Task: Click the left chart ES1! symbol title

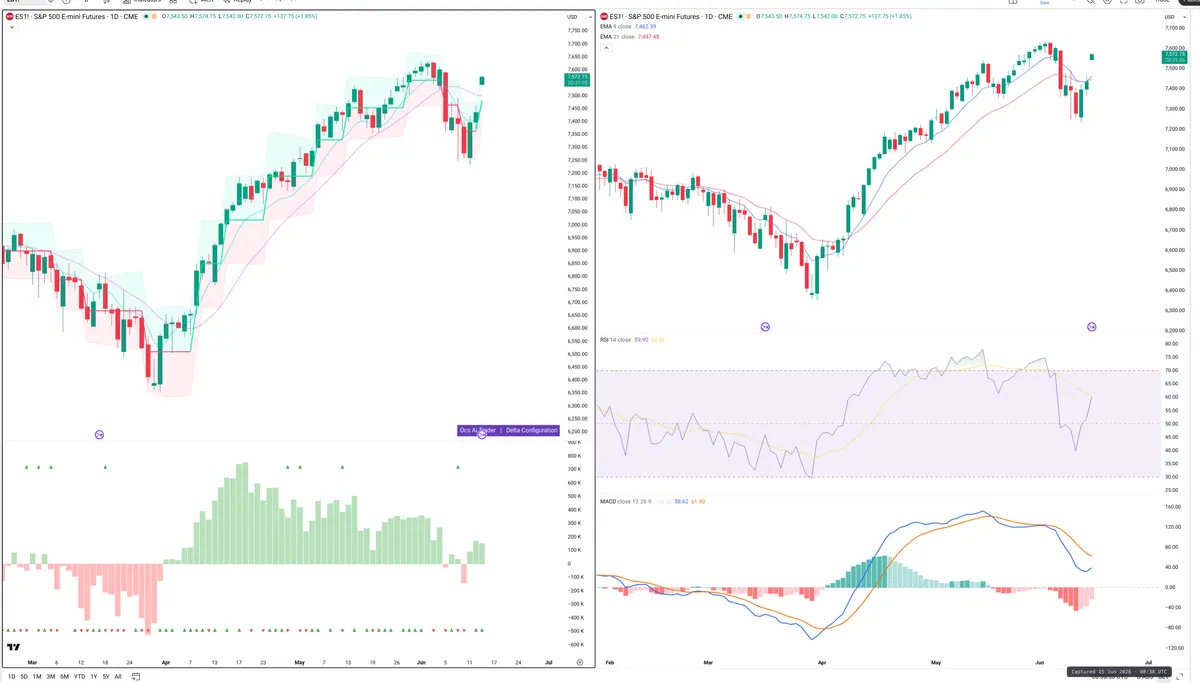Action: [76, 17]
